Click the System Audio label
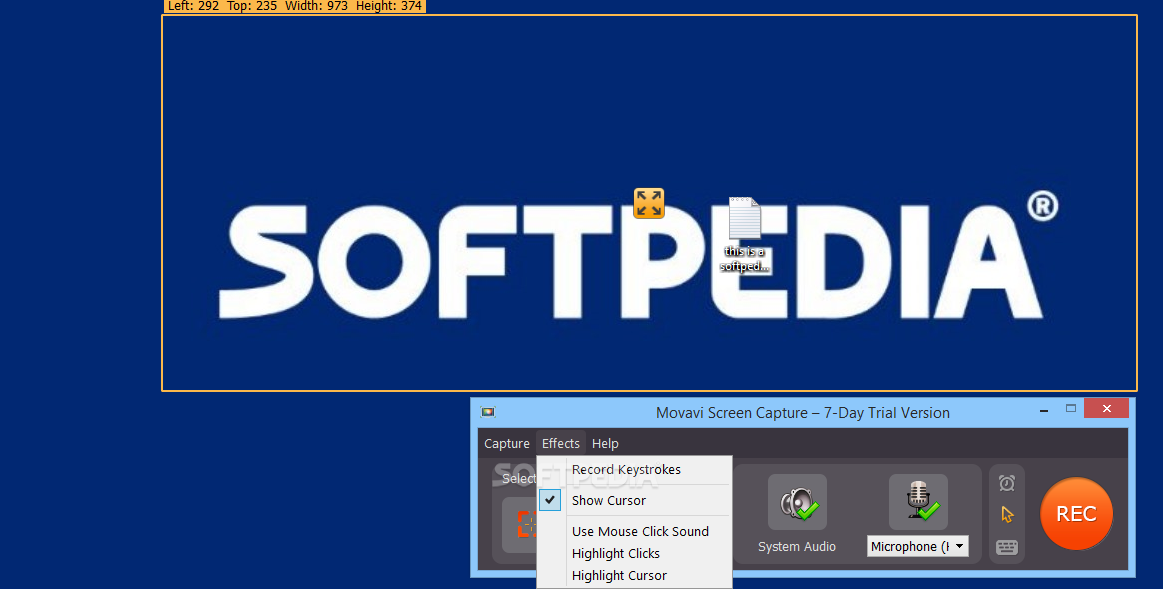Screen dimensions: 1163x589 coord(797,547)
